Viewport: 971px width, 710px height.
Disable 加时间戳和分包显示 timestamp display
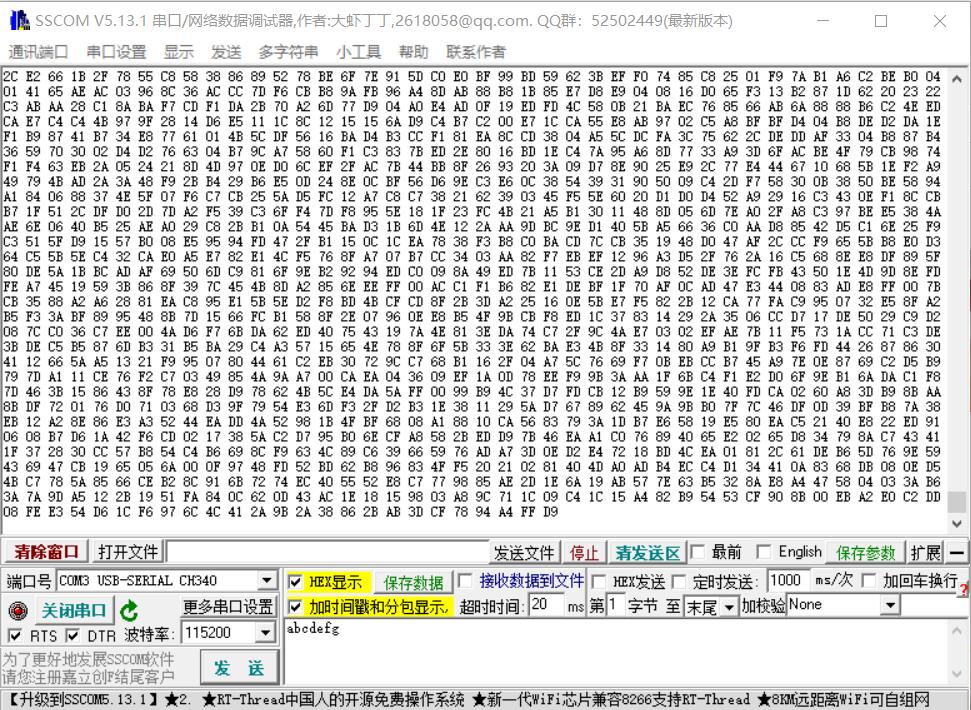coord(295,604)
